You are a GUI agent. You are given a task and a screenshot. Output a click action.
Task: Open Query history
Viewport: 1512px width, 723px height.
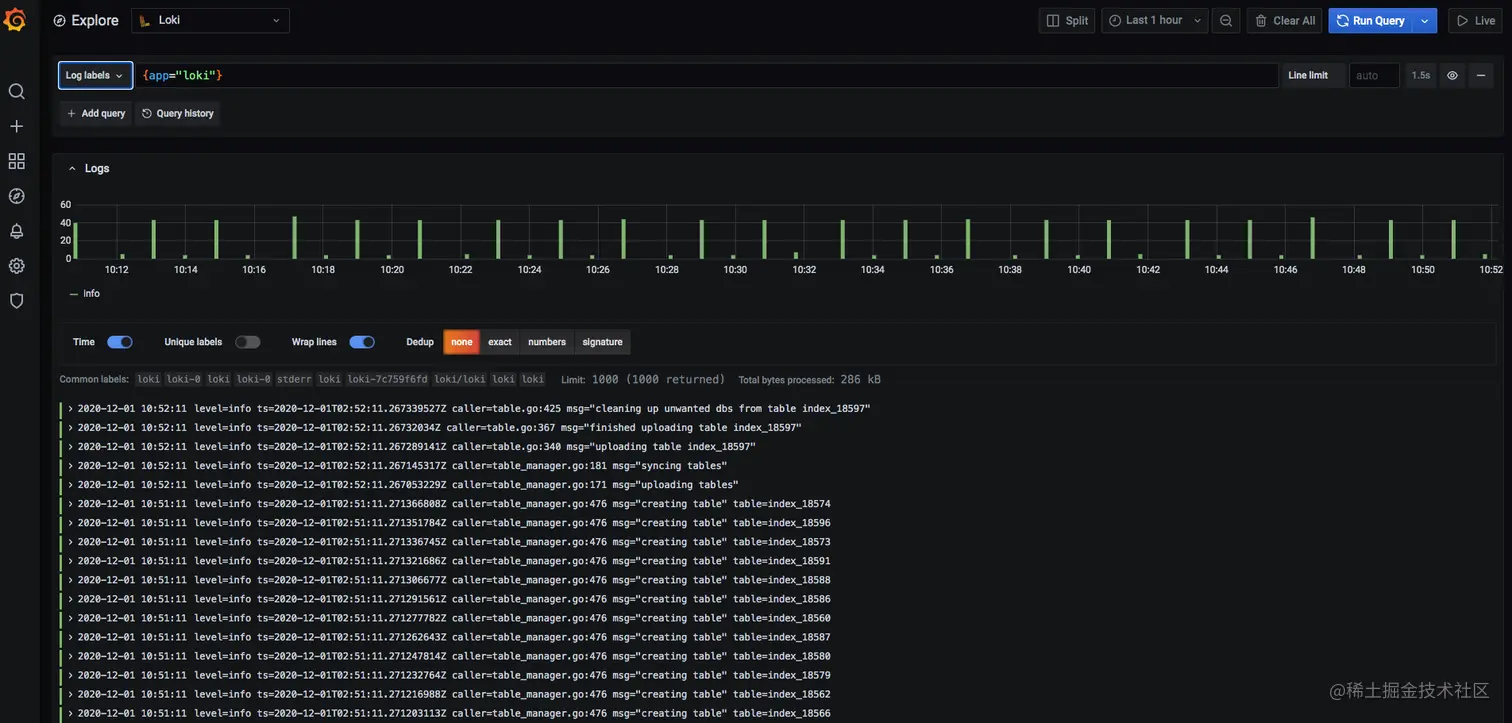177,113
